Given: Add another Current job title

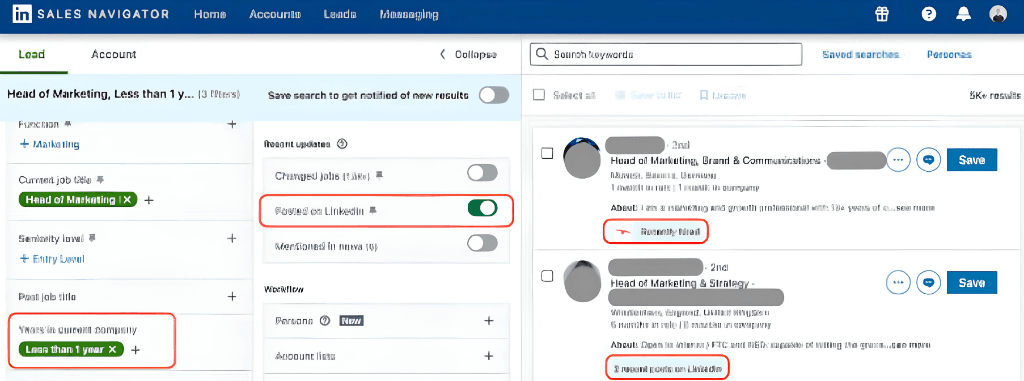Looking at the screenshot, I should click(149, 200).
